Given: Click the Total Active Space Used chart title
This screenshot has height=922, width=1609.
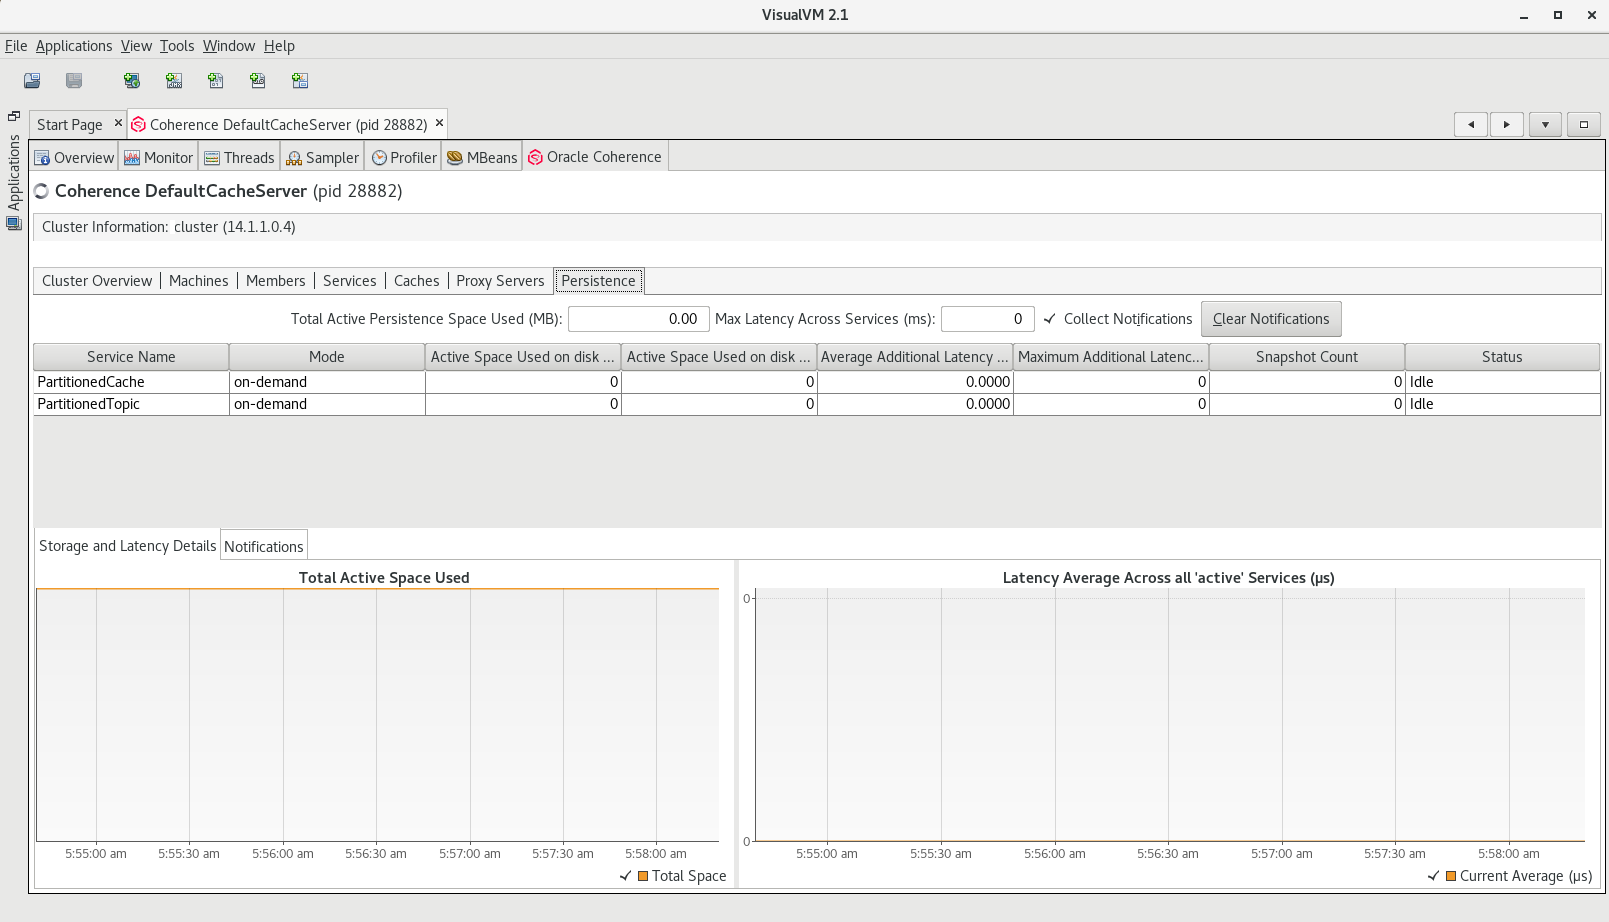Looking at the screenshot, I should (x=384, y=578).
